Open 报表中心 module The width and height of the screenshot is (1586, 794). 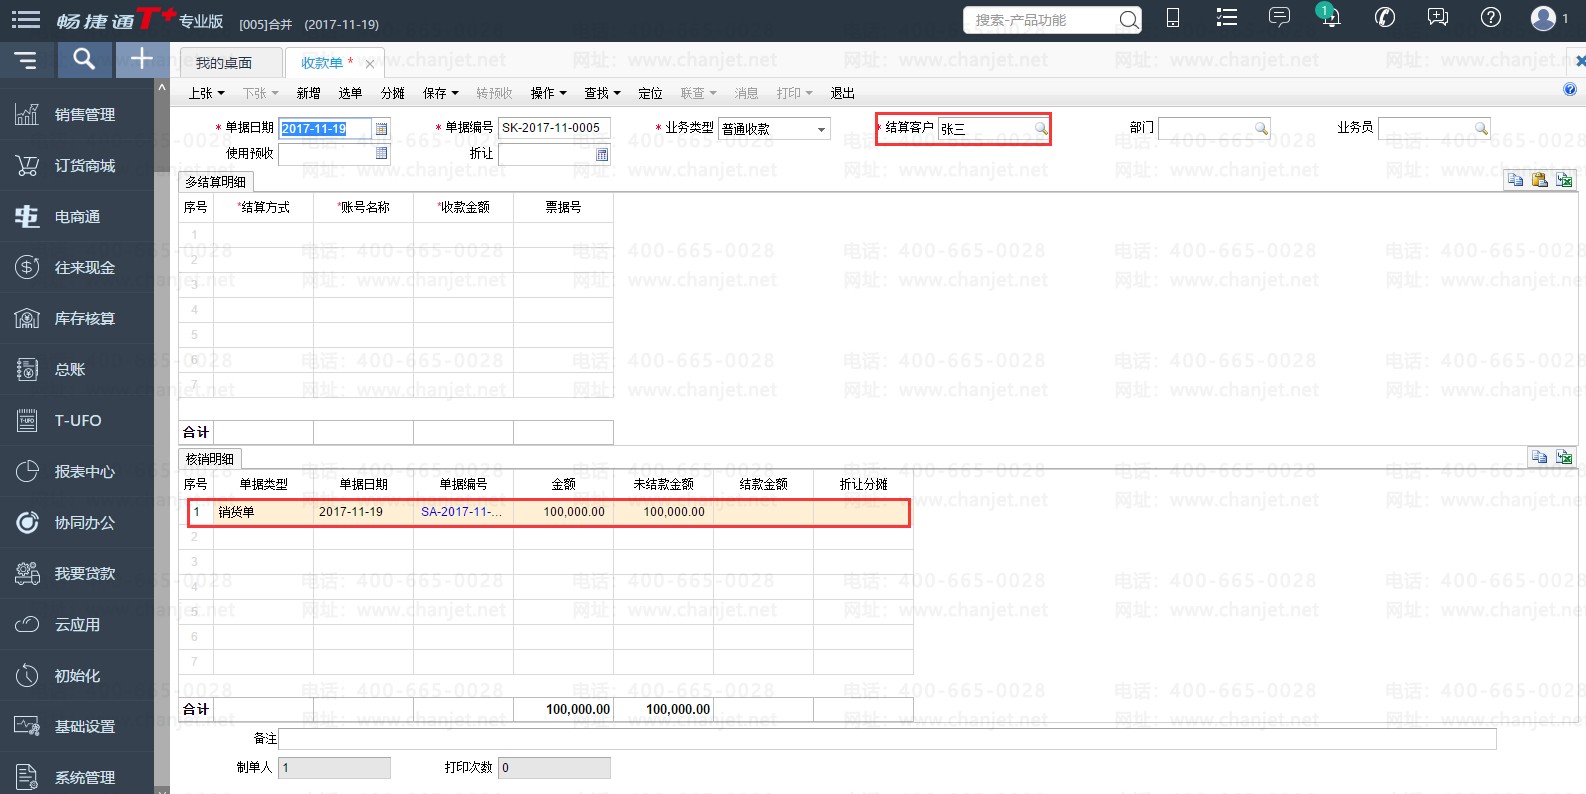click(77, 472)
